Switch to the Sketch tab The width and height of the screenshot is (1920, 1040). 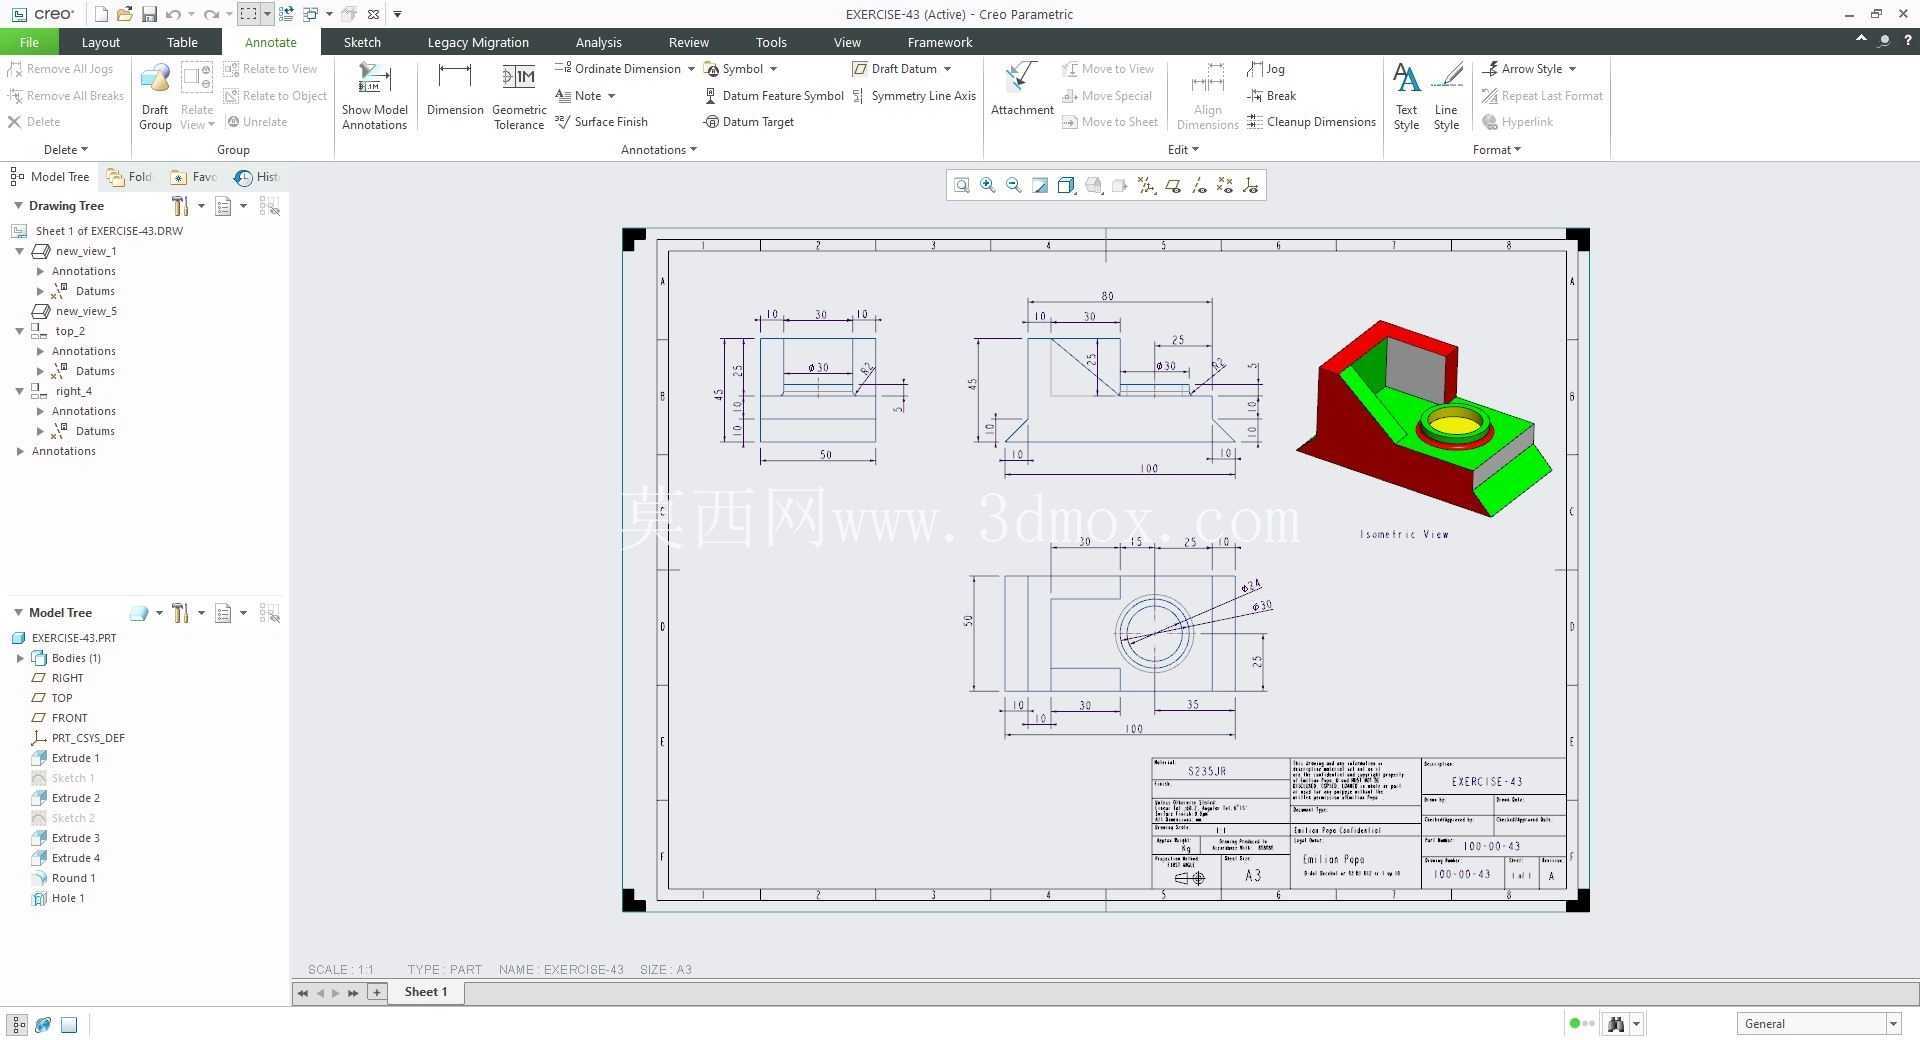point(362,42)
